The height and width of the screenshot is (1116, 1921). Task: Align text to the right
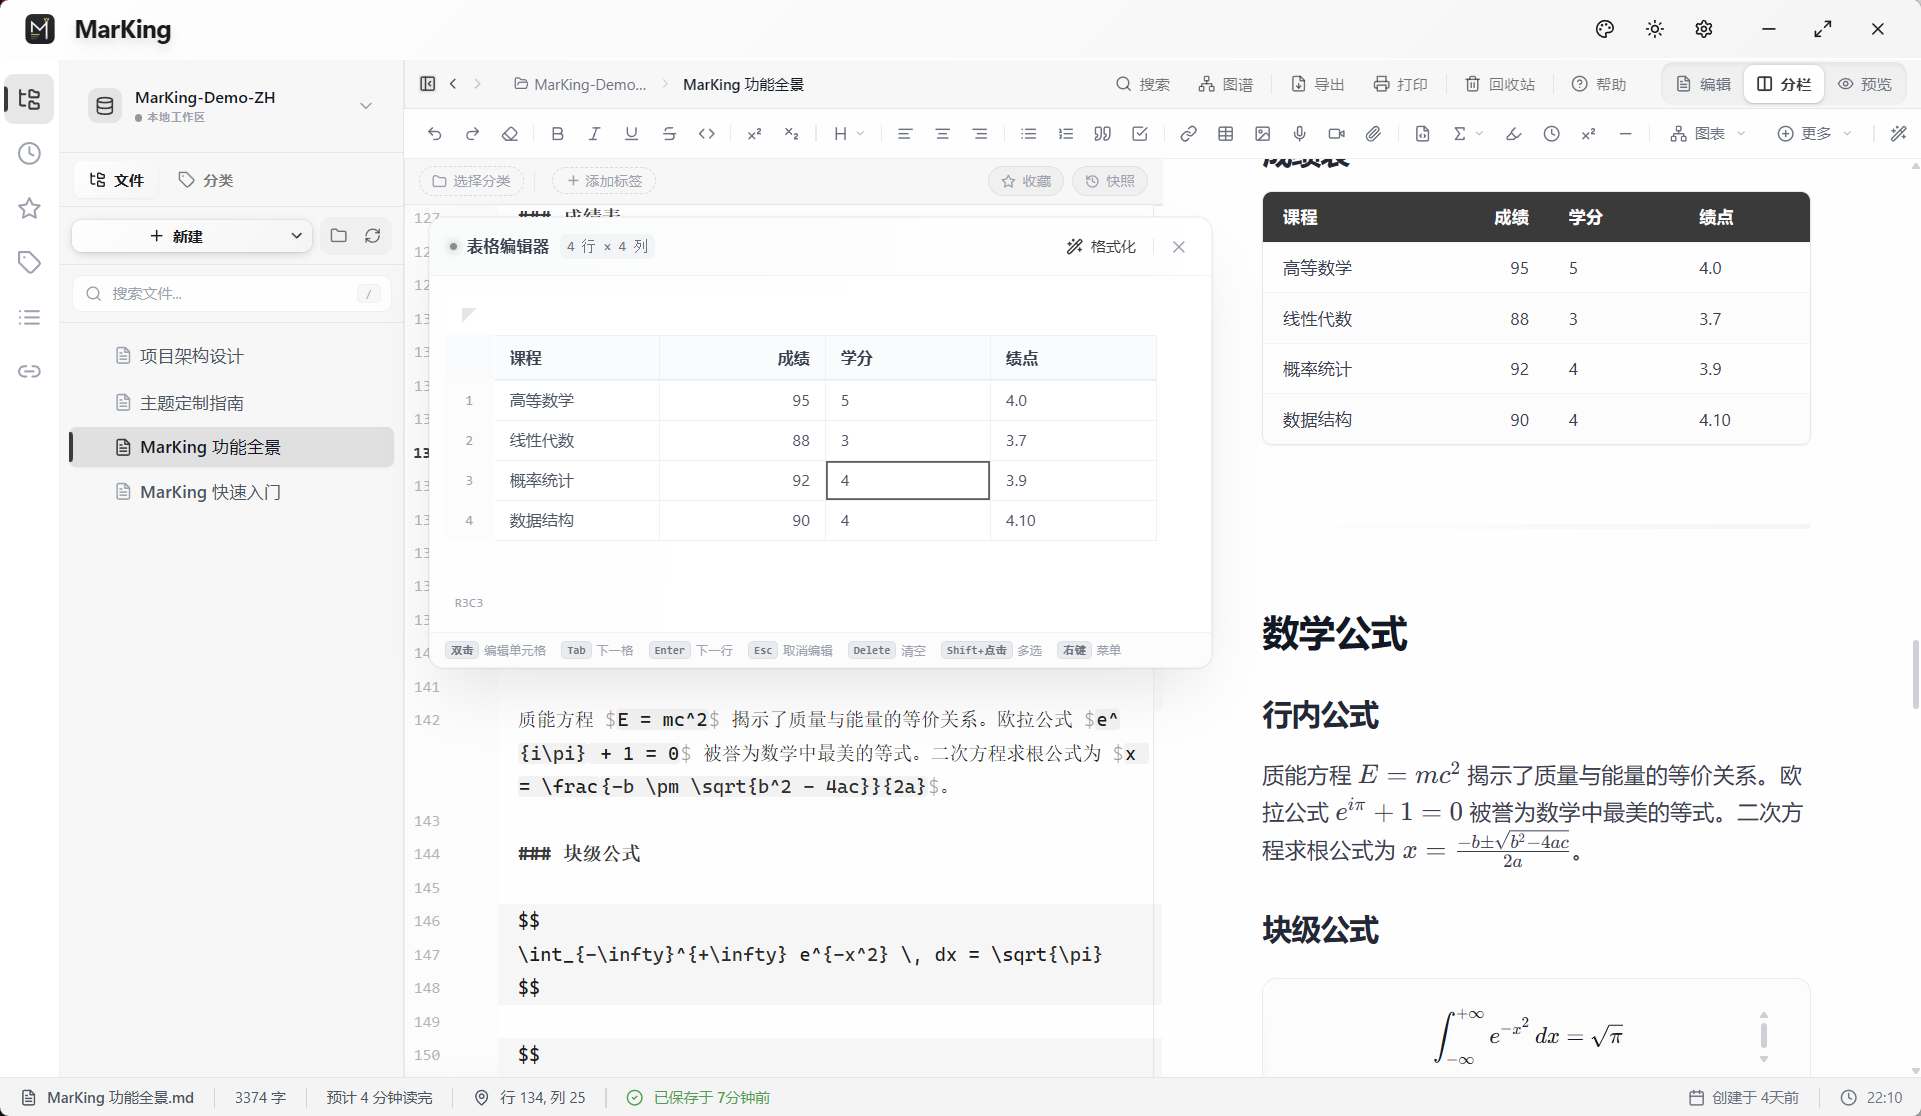(x=980, y=134)
